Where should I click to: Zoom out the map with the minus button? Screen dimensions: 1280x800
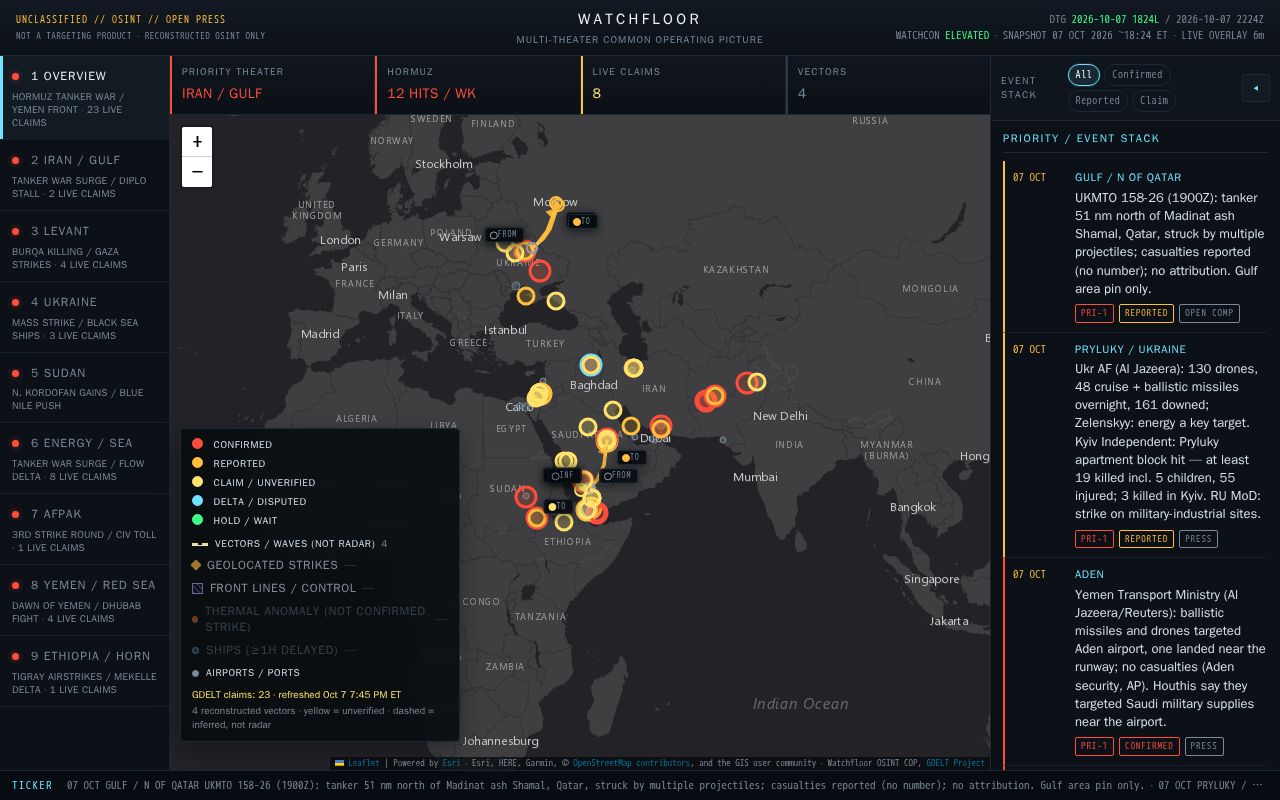click(197, 172)
